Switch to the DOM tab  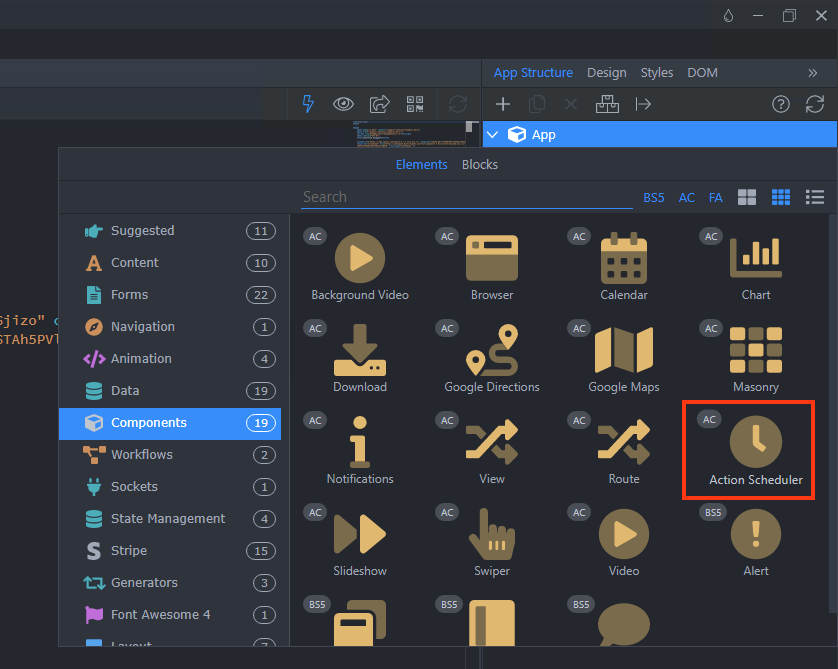702,73
